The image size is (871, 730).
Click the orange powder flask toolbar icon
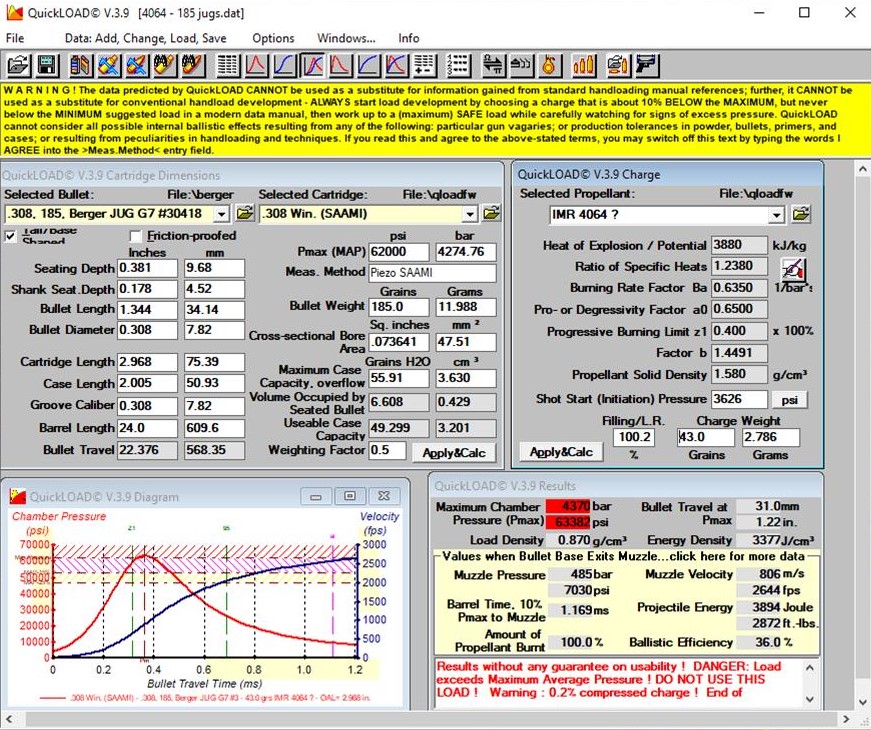click(x=549, y=66)
